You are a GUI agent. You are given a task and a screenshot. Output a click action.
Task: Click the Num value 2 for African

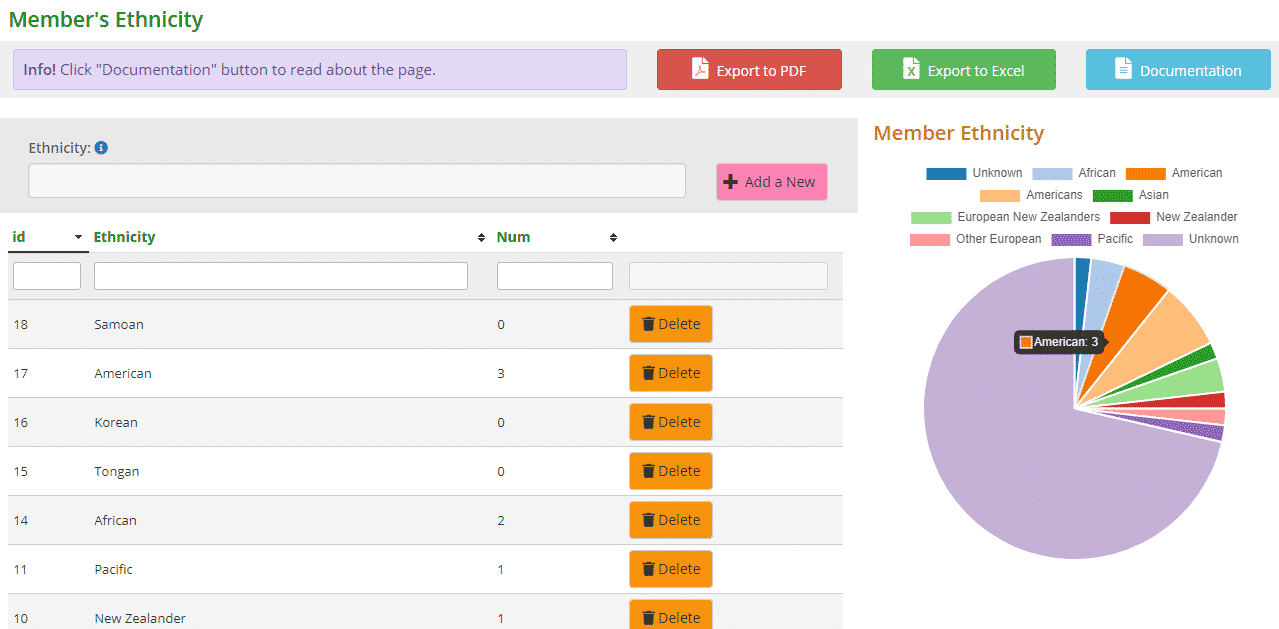point(501,520)
